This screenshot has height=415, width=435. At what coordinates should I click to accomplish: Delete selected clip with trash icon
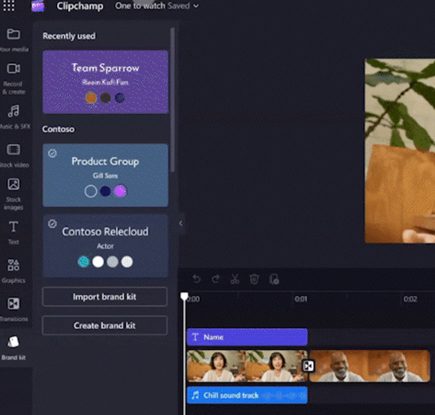[254, 279]
